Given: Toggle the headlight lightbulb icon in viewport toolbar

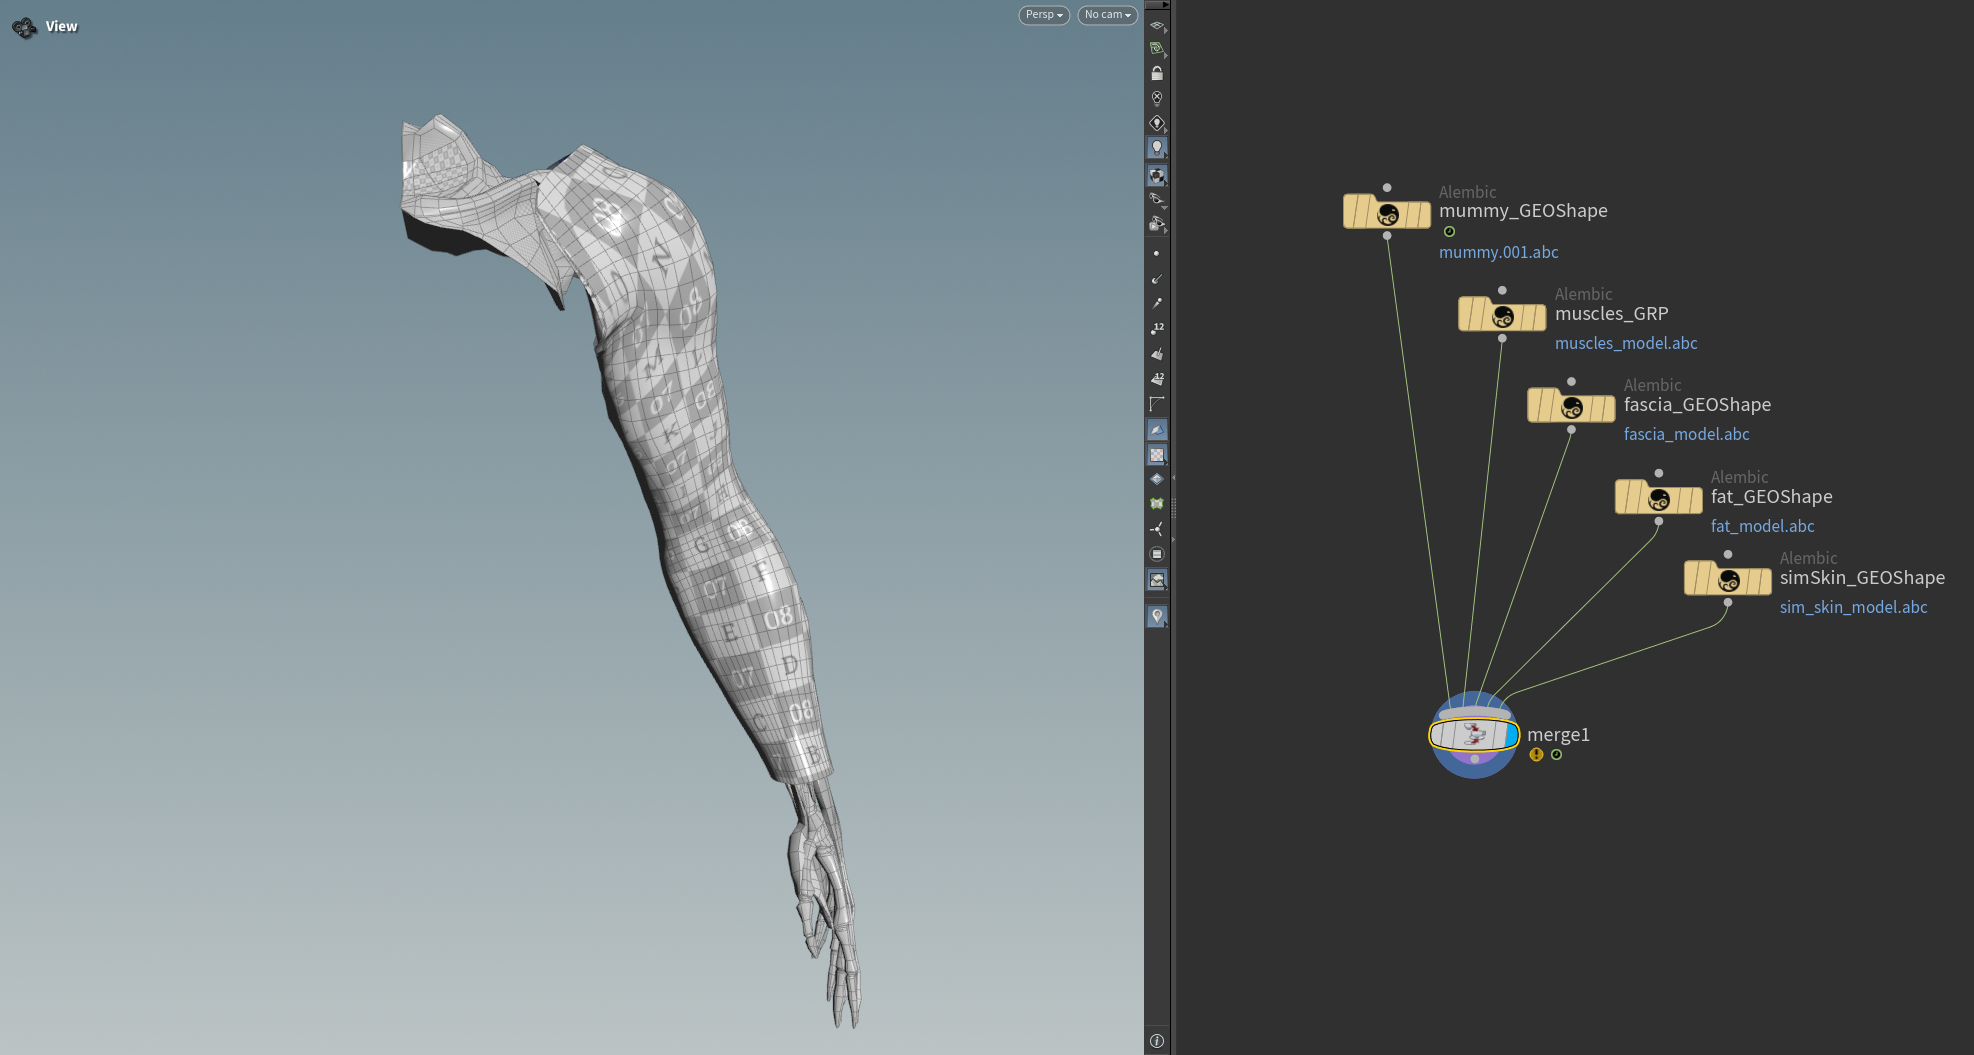Looking at the screenshot, I should 1157,147.
